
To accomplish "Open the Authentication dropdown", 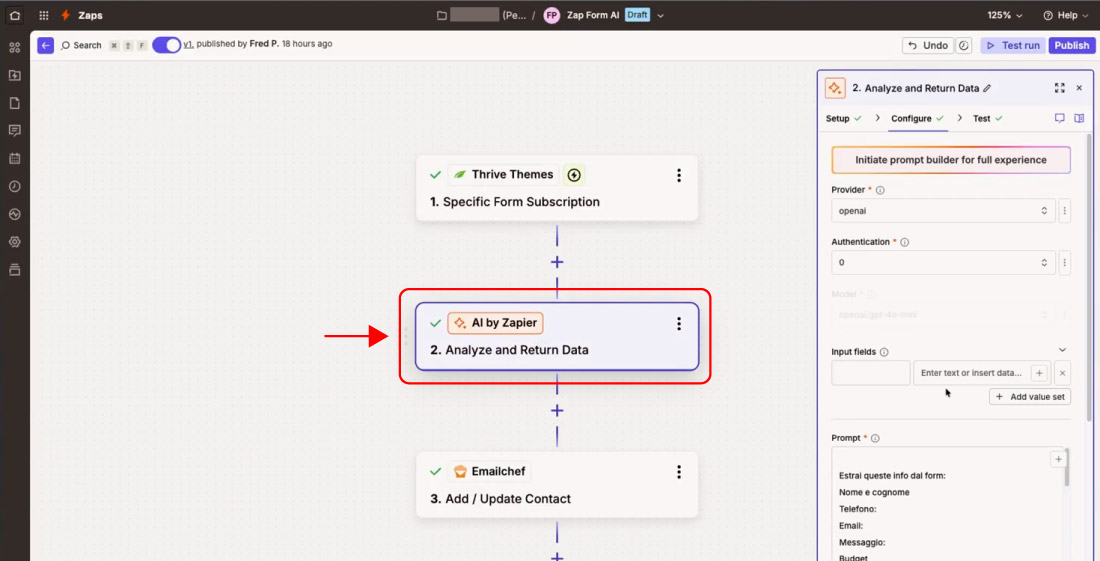I will click(942, 263).
